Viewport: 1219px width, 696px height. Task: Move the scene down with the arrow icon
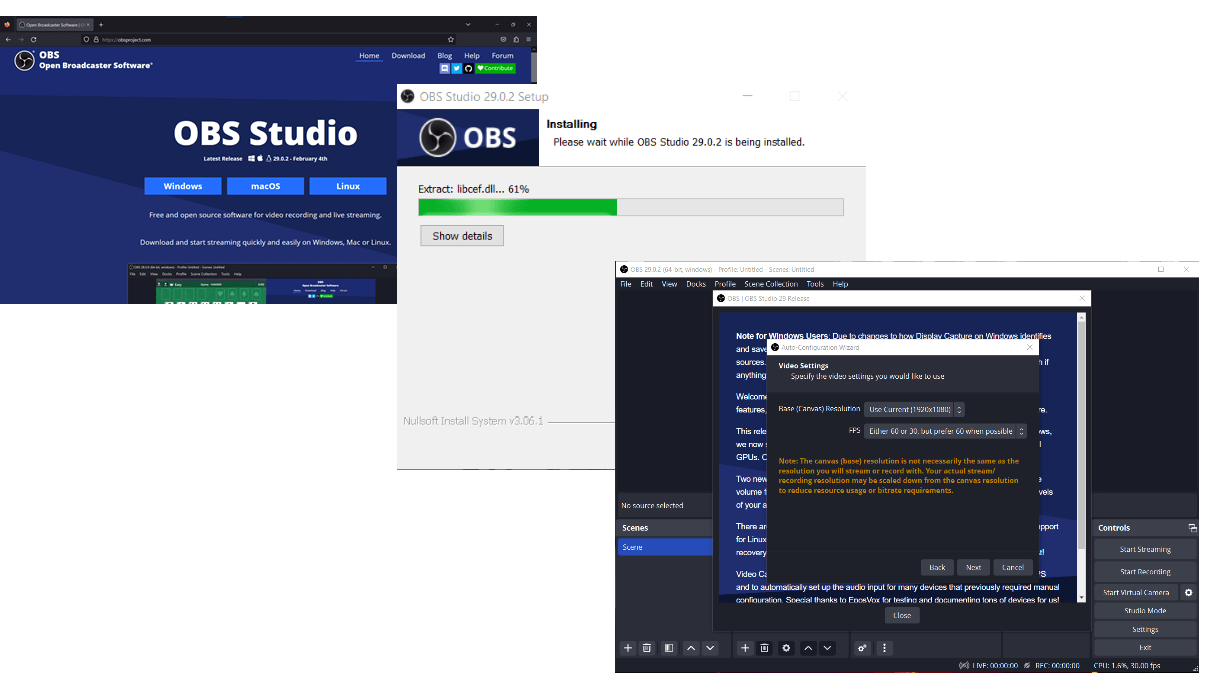710,648
